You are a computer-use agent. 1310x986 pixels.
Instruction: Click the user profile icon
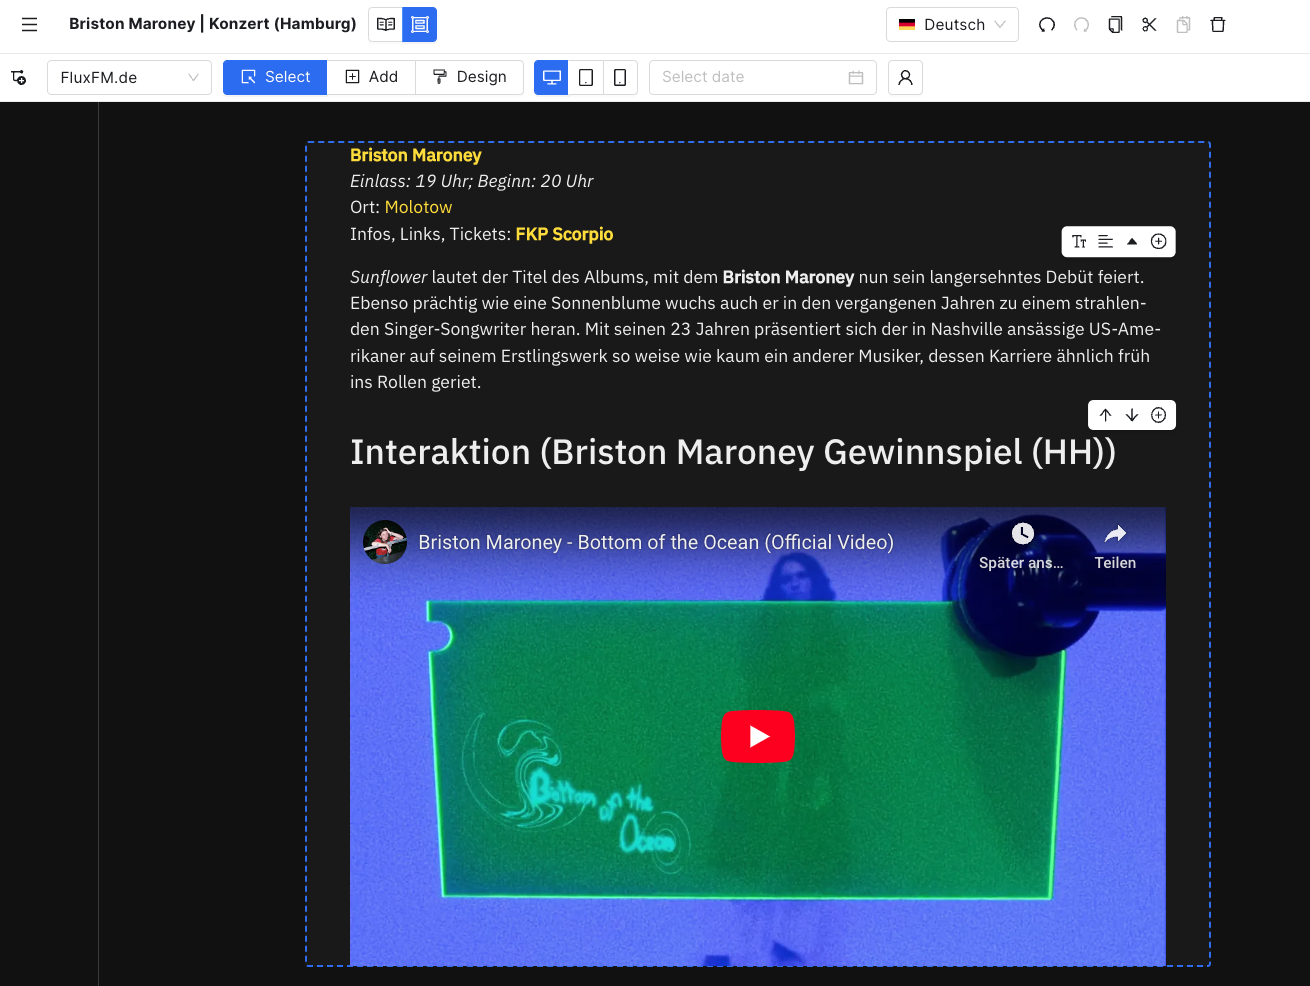click(x=905, y=77)
